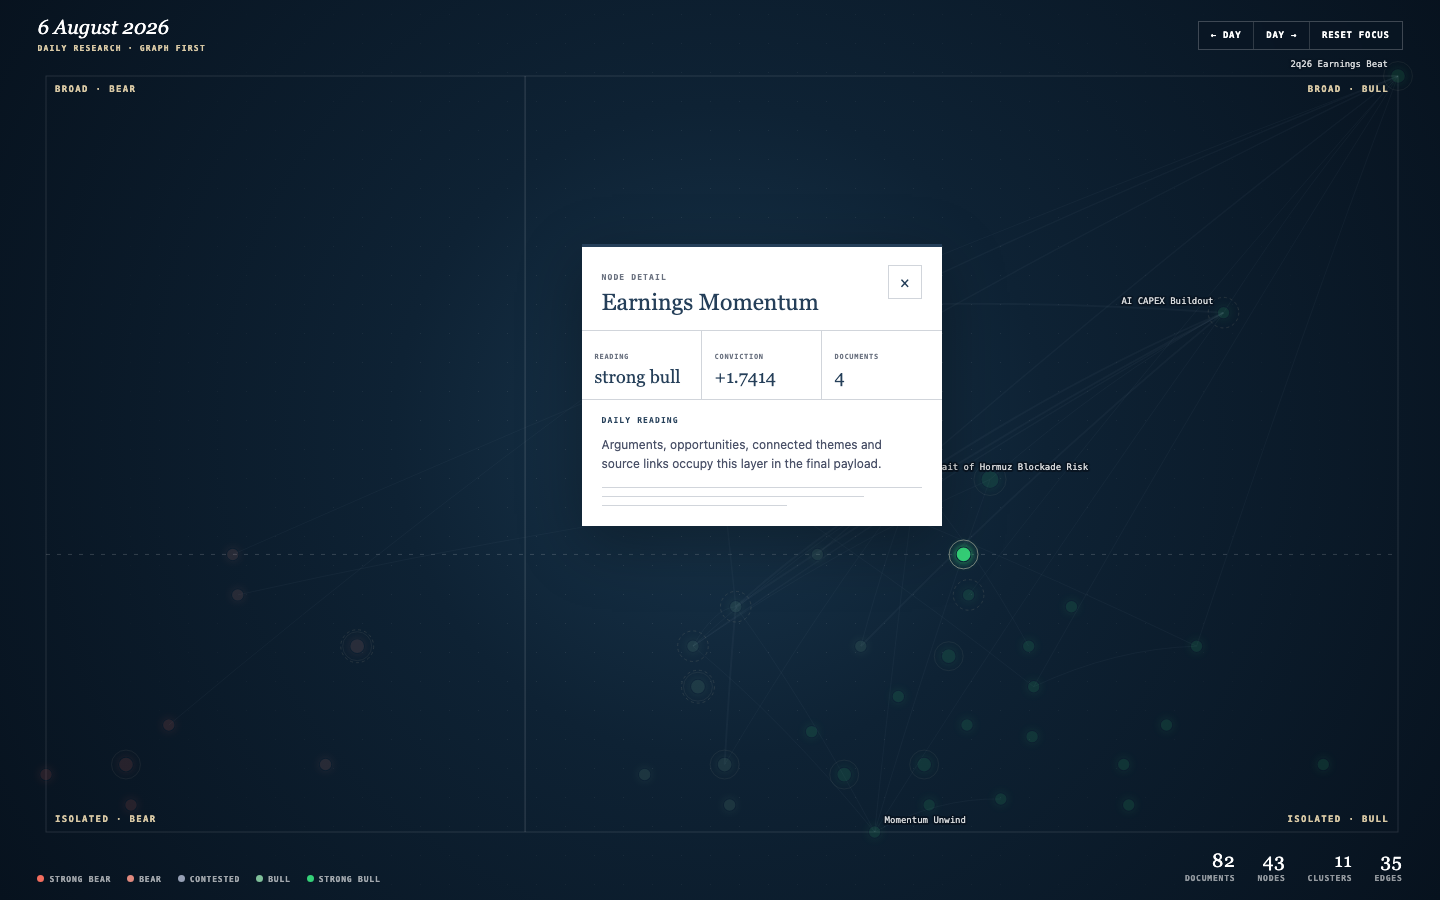Click the documents count 4 in panel
Image resolution: width=1440 pixels, height=900 pixels.
[839, 379]
